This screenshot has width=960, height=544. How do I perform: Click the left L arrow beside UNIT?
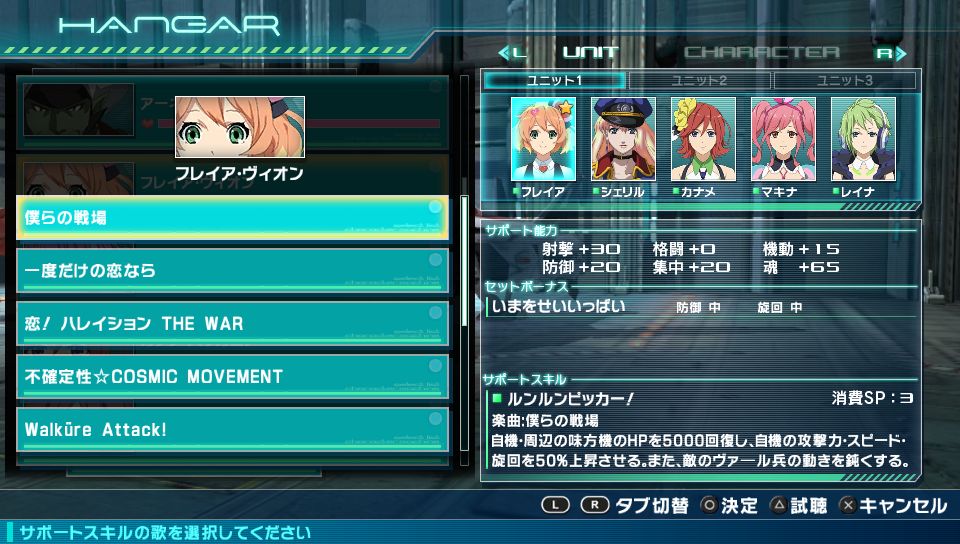pos(512,53)
